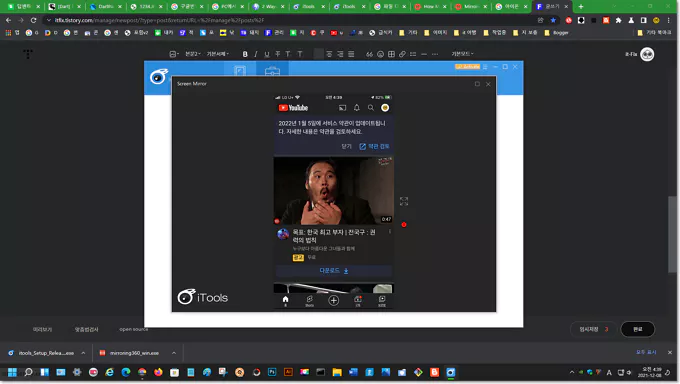Open mirroring360_win.exe downloaded file
The height and width of the screenshot is (384, 680).
click(x=129, y=353)
